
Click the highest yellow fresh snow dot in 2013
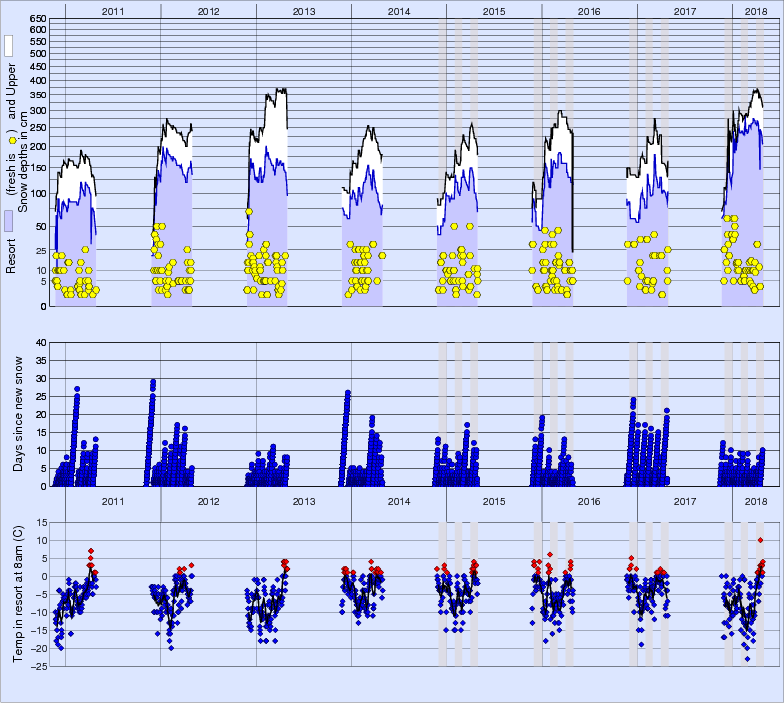tap(248, 212)
